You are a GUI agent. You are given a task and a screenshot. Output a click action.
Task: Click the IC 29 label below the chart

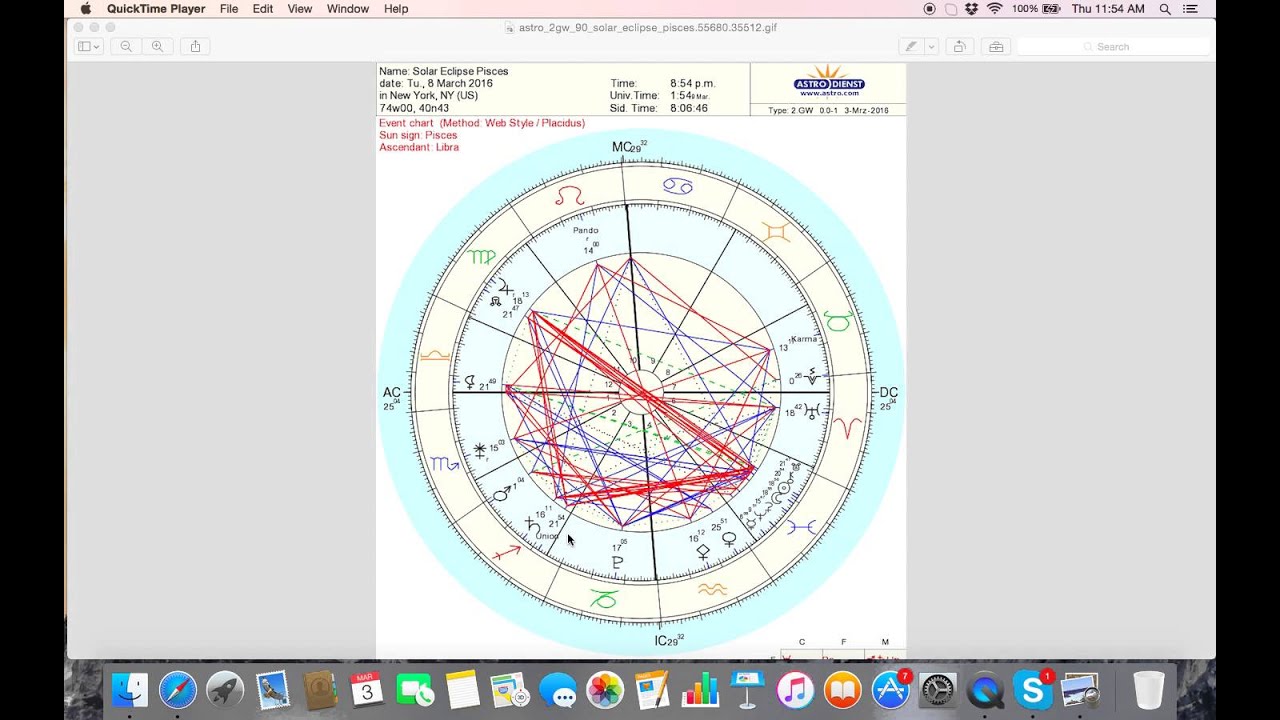click(x=669, y=640)
